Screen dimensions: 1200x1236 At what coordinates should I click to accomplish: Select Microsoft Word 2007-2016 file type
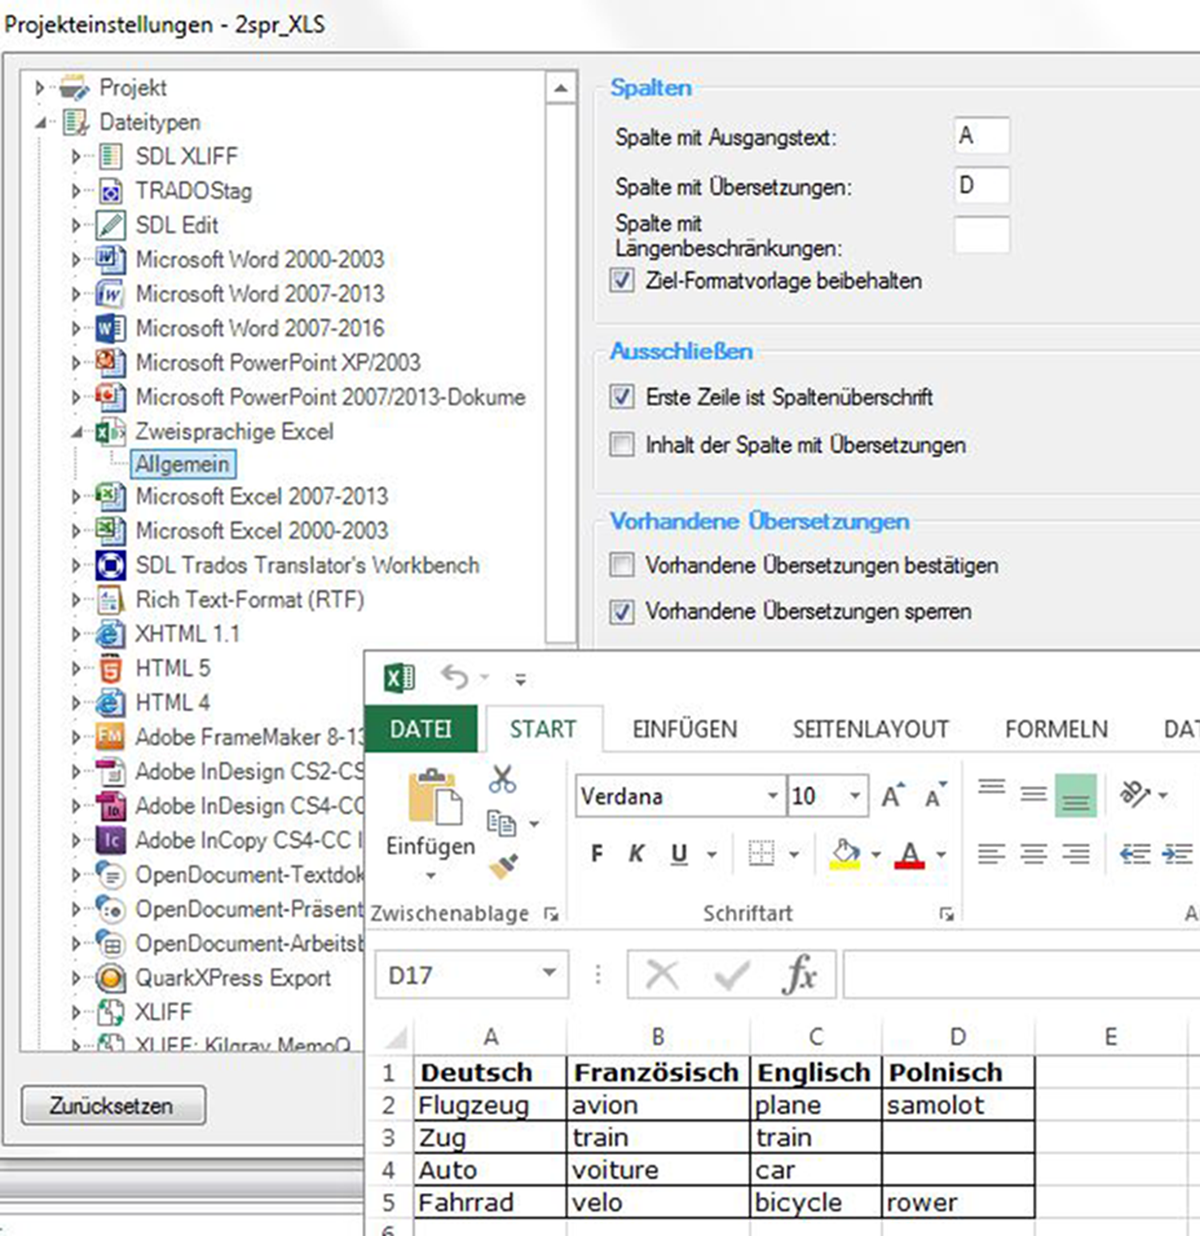coord(260,328)
